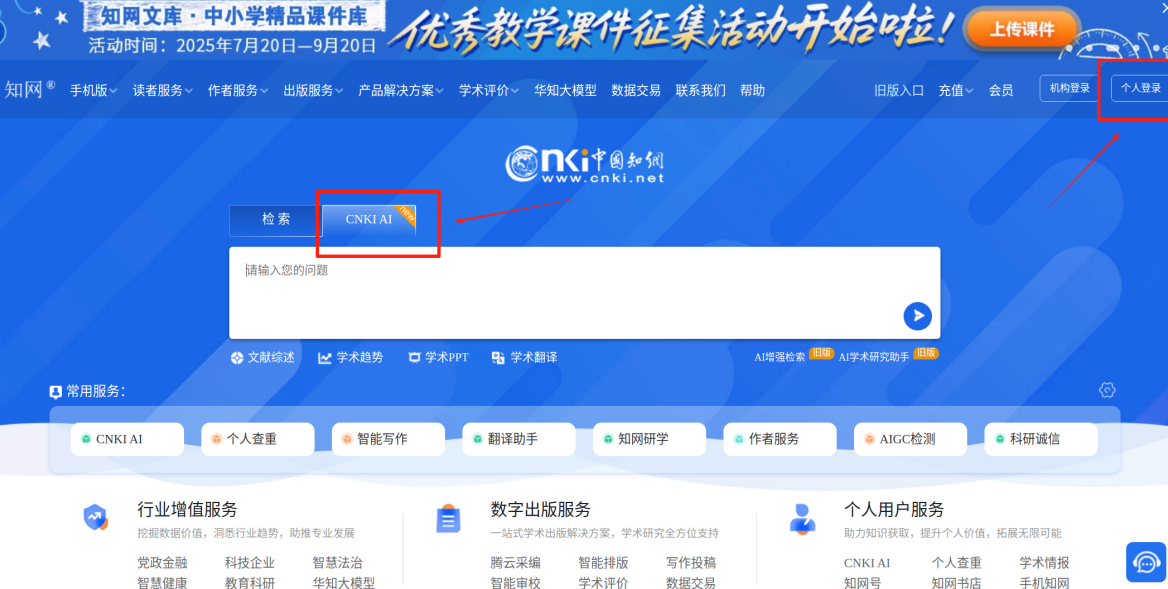This screenshot has height=589, width=1168.
Task: Click the 机构登录 button
Action: 1070,89
